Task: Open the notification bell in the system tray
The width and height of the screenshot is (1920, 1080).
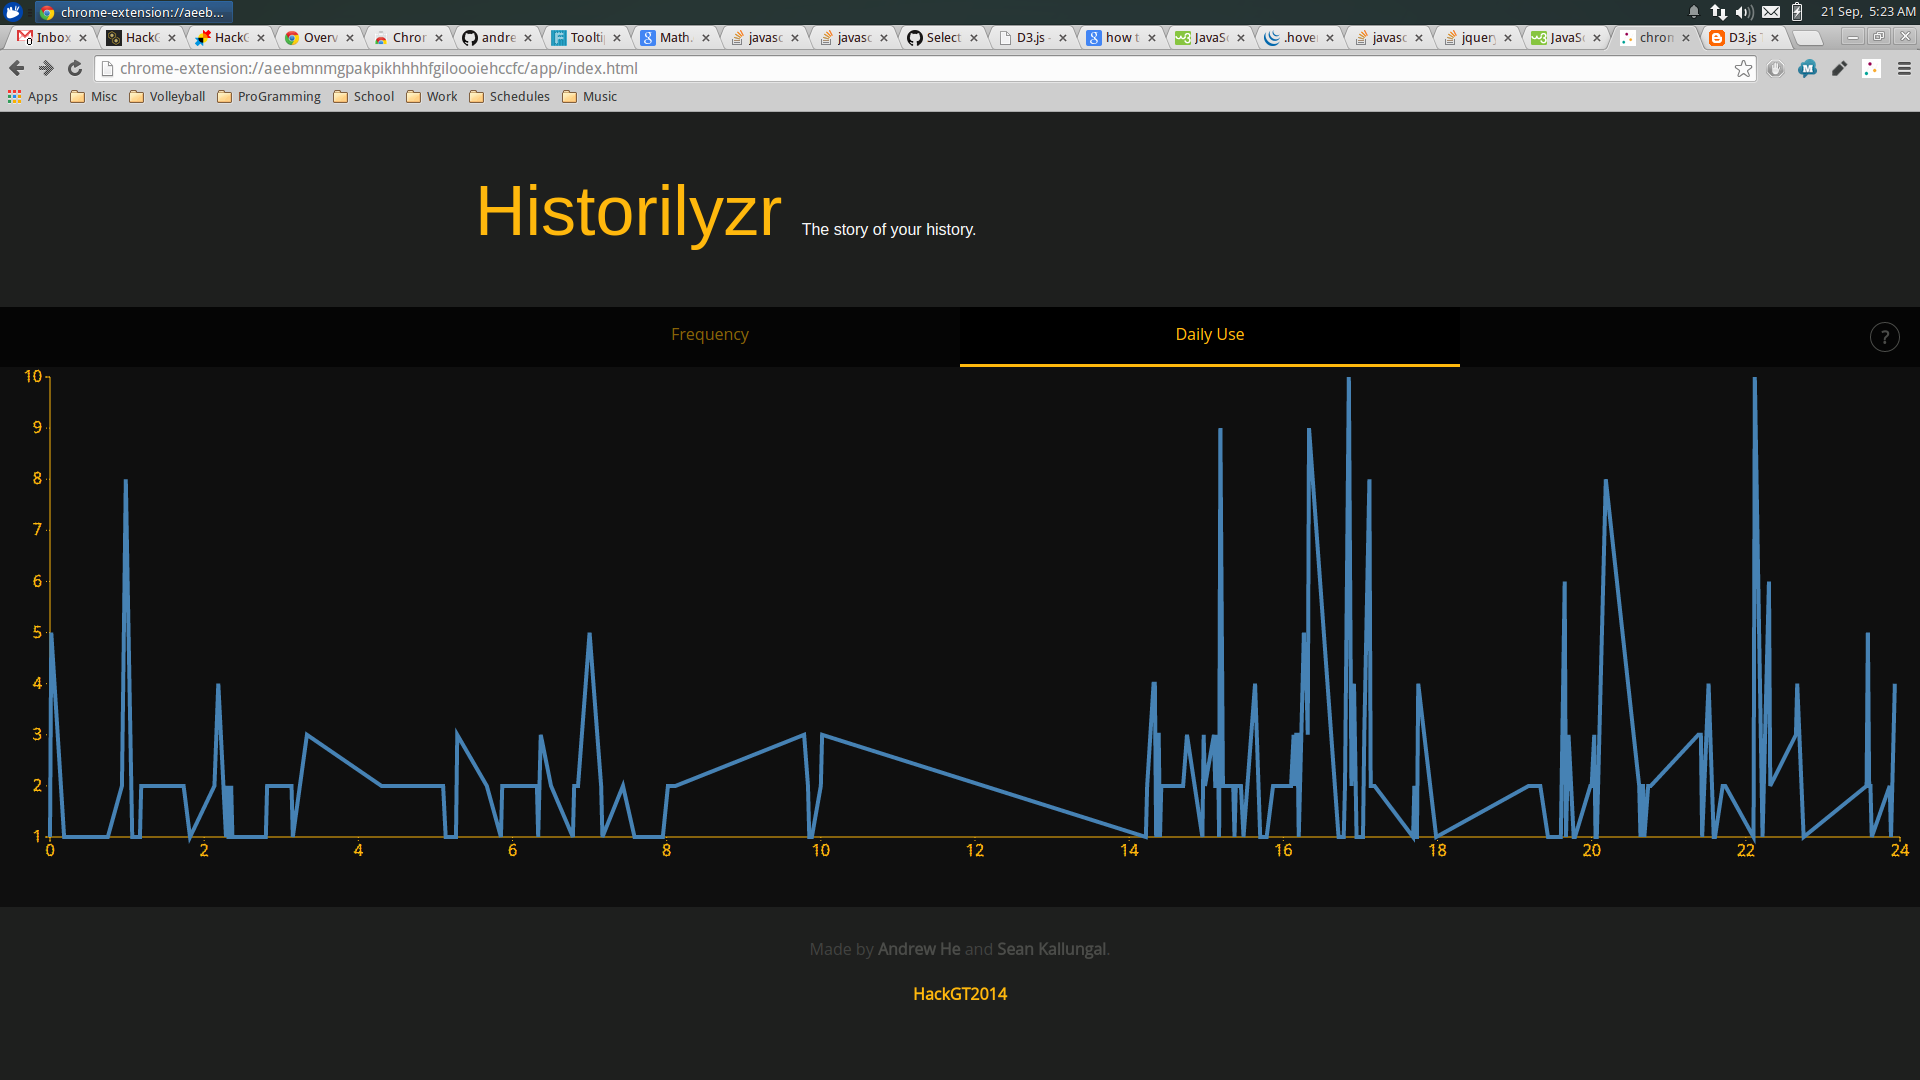Action: (1694, 12)
